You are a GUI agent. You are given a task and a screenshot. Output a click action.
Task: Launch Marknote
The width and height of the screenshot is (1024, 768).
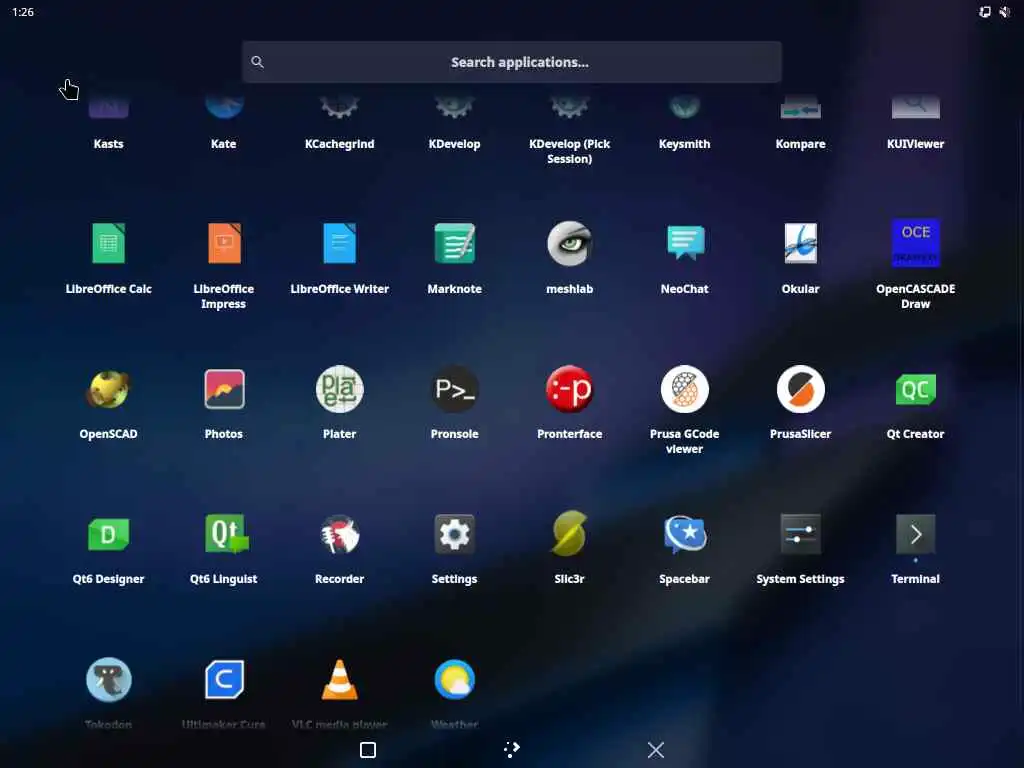pos(455,258)
